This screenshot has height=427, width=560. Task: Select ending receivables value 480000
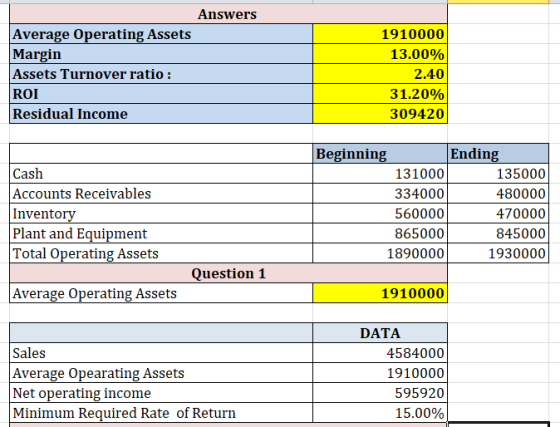pos(498,194)
